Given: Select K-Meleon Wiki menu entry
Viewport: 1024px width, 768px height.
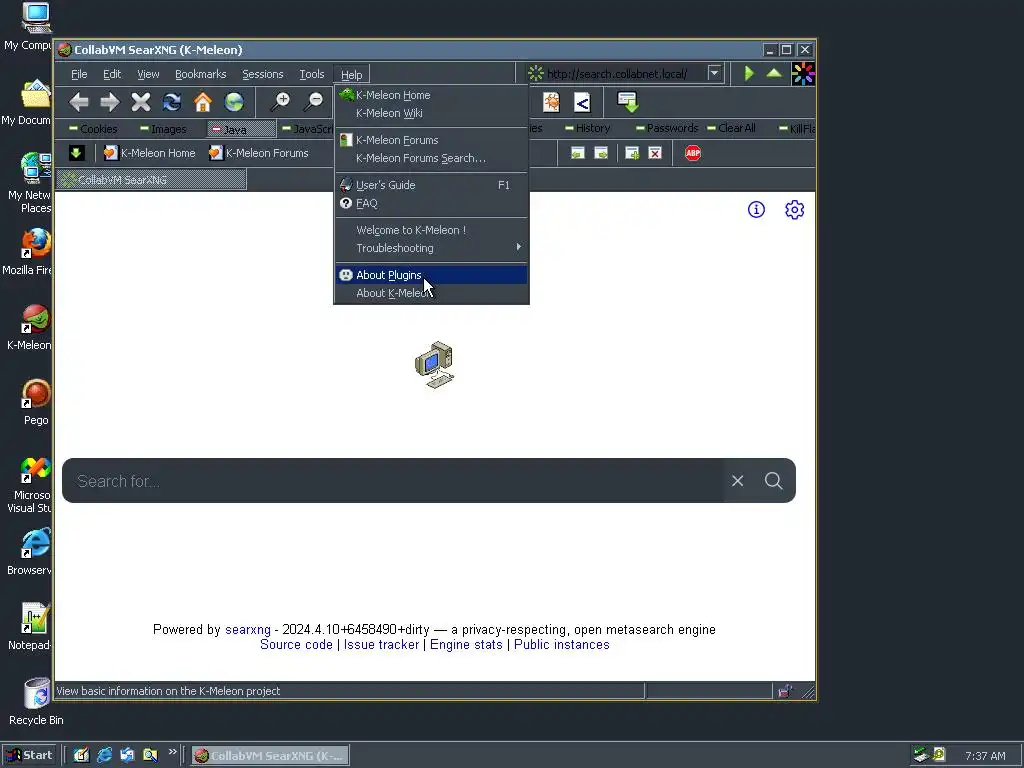Looking at the screenshot, I should click(x=431, y=113).
